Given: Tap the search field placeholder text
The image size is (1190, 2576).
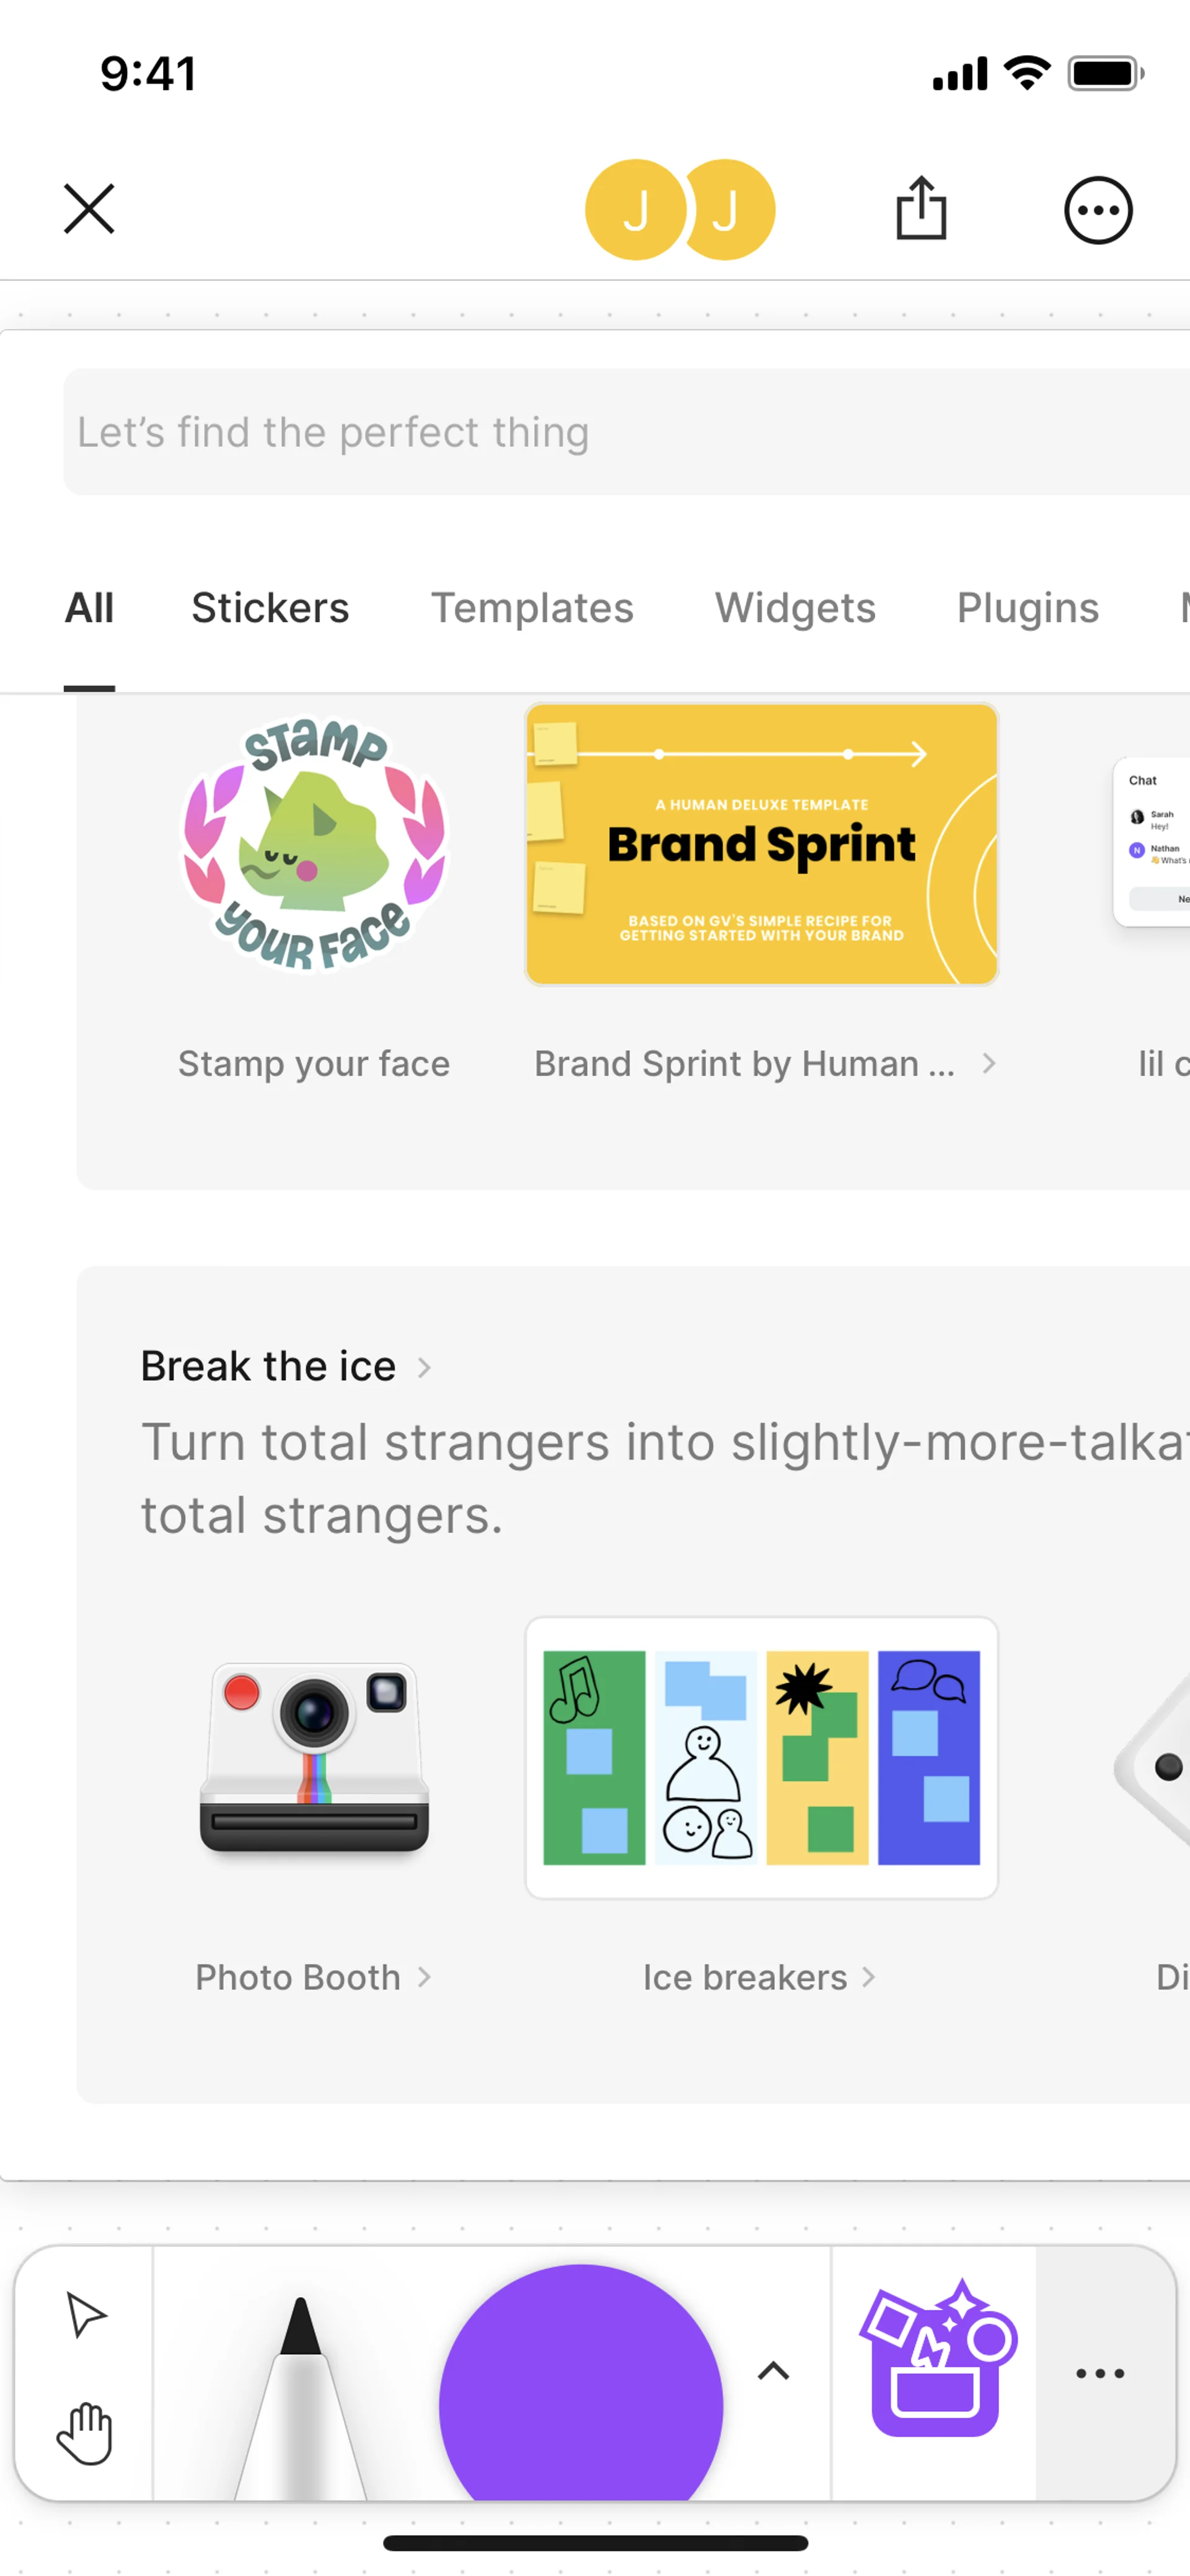Looking at the screenshot, I should click(333, 432).
